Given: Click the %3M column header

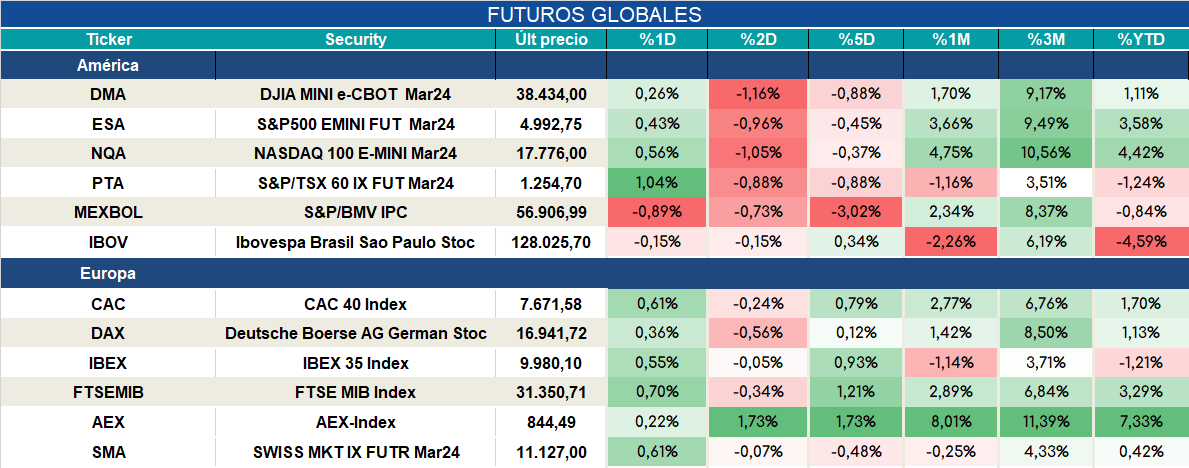Looking at the screenshot, I should [x=1046, y=39].
